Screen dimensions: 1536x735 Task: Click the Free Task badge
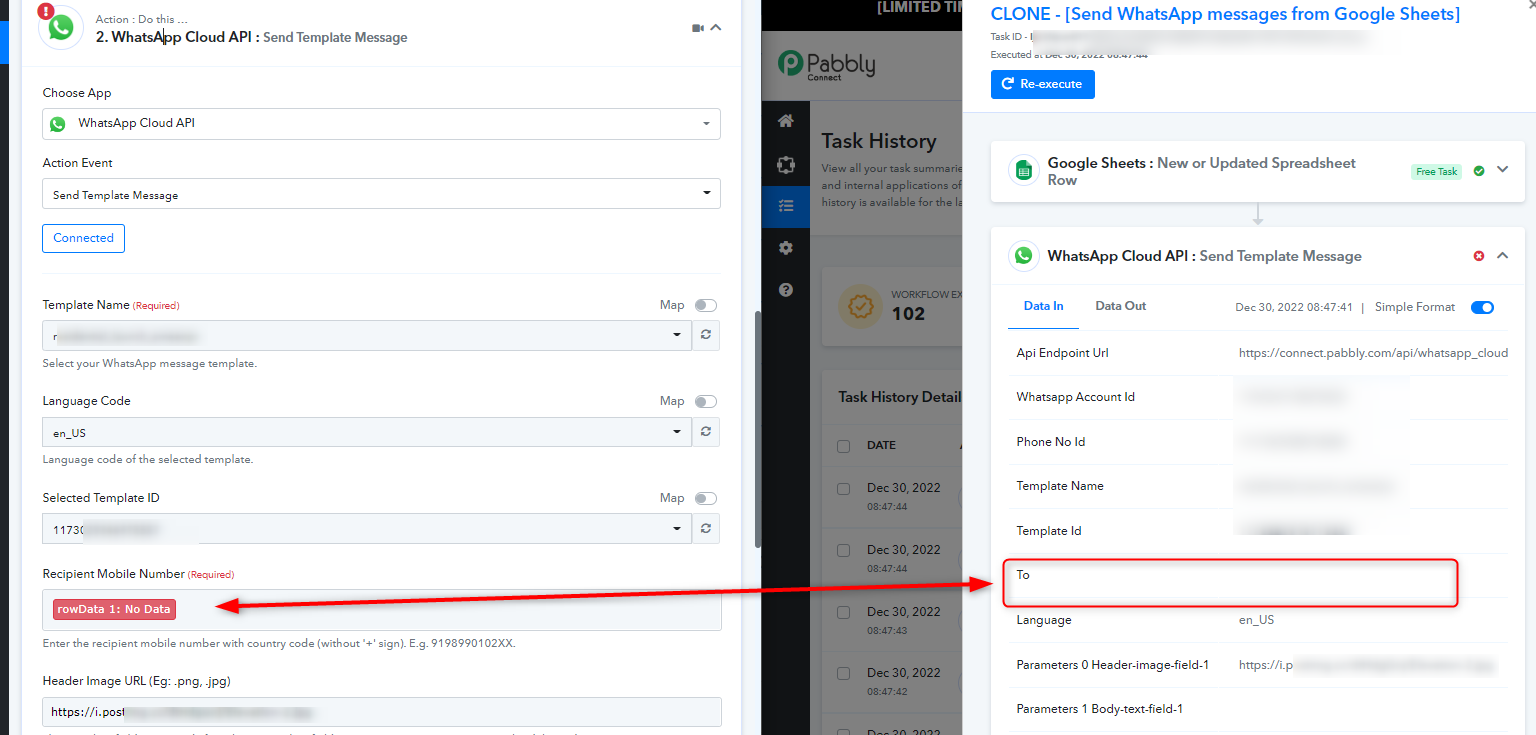coord(1437,172)
